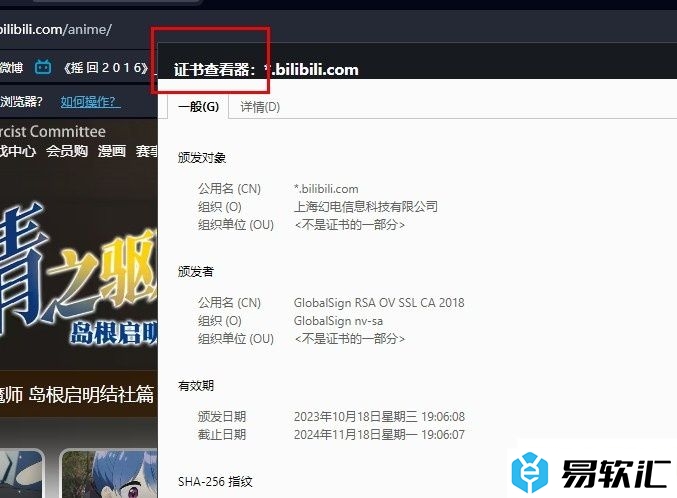
Task: Open the 如何操作? help link
Action: click(90, 102)
